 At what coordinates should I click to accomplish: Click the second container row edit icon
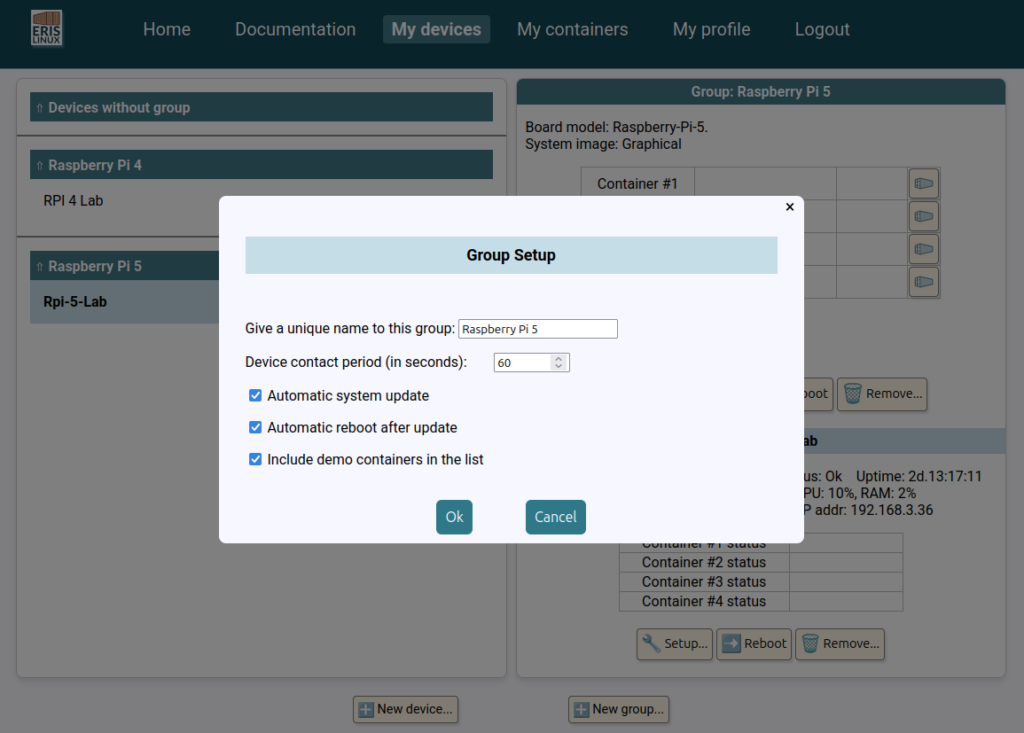(923, 216)
